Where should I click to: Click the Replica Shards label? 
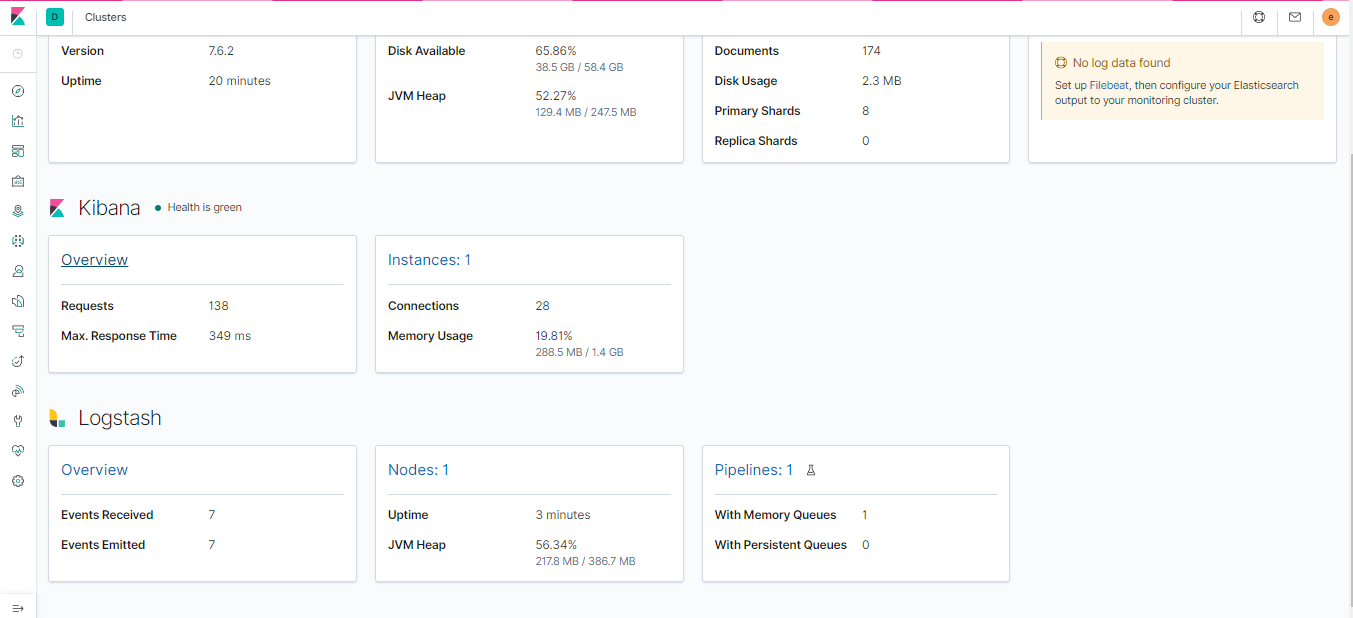(x=756, y=141)
